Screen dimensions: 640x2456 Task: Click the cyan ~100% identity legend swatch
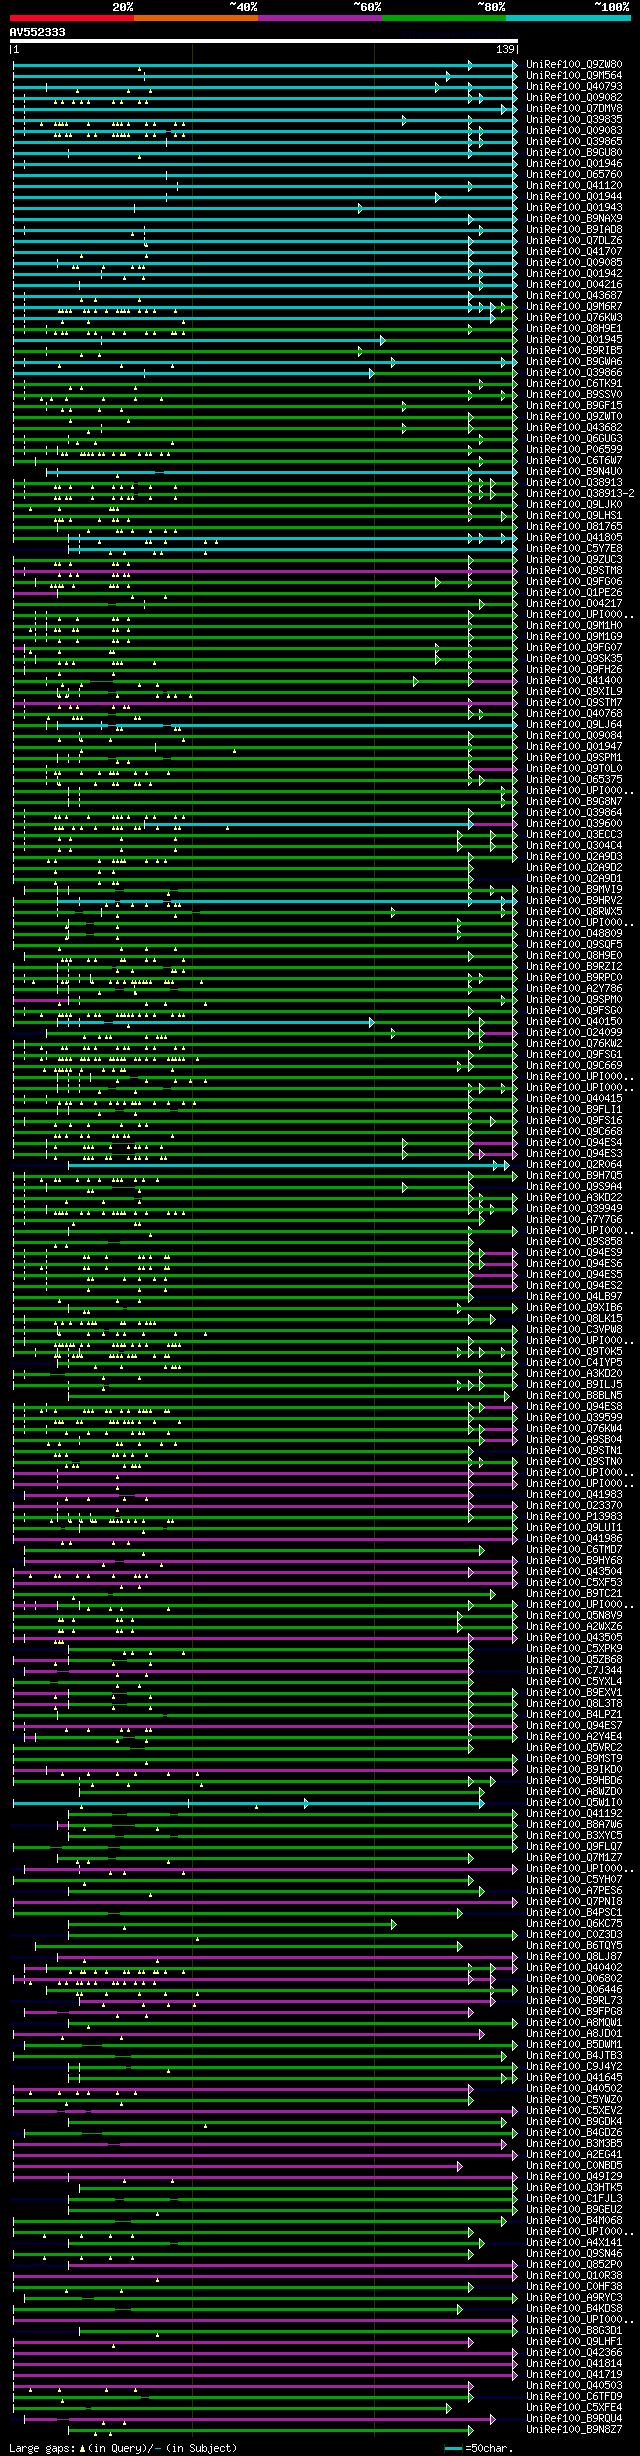coord(567,17)
